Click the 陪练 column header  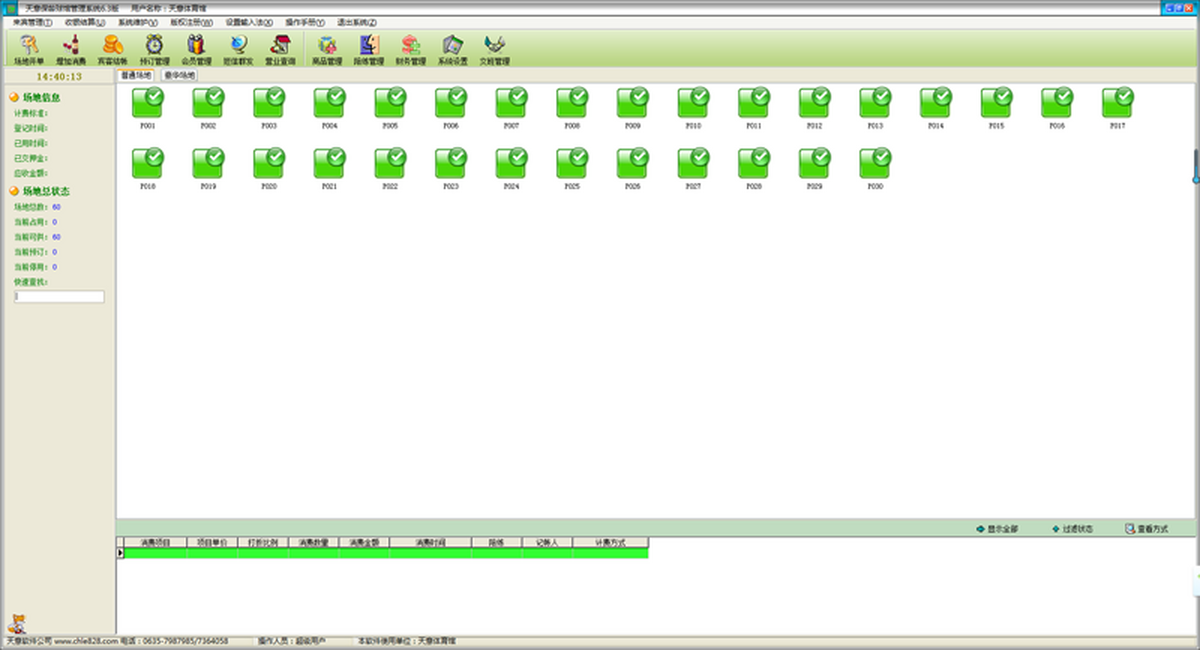pos(496,542)
